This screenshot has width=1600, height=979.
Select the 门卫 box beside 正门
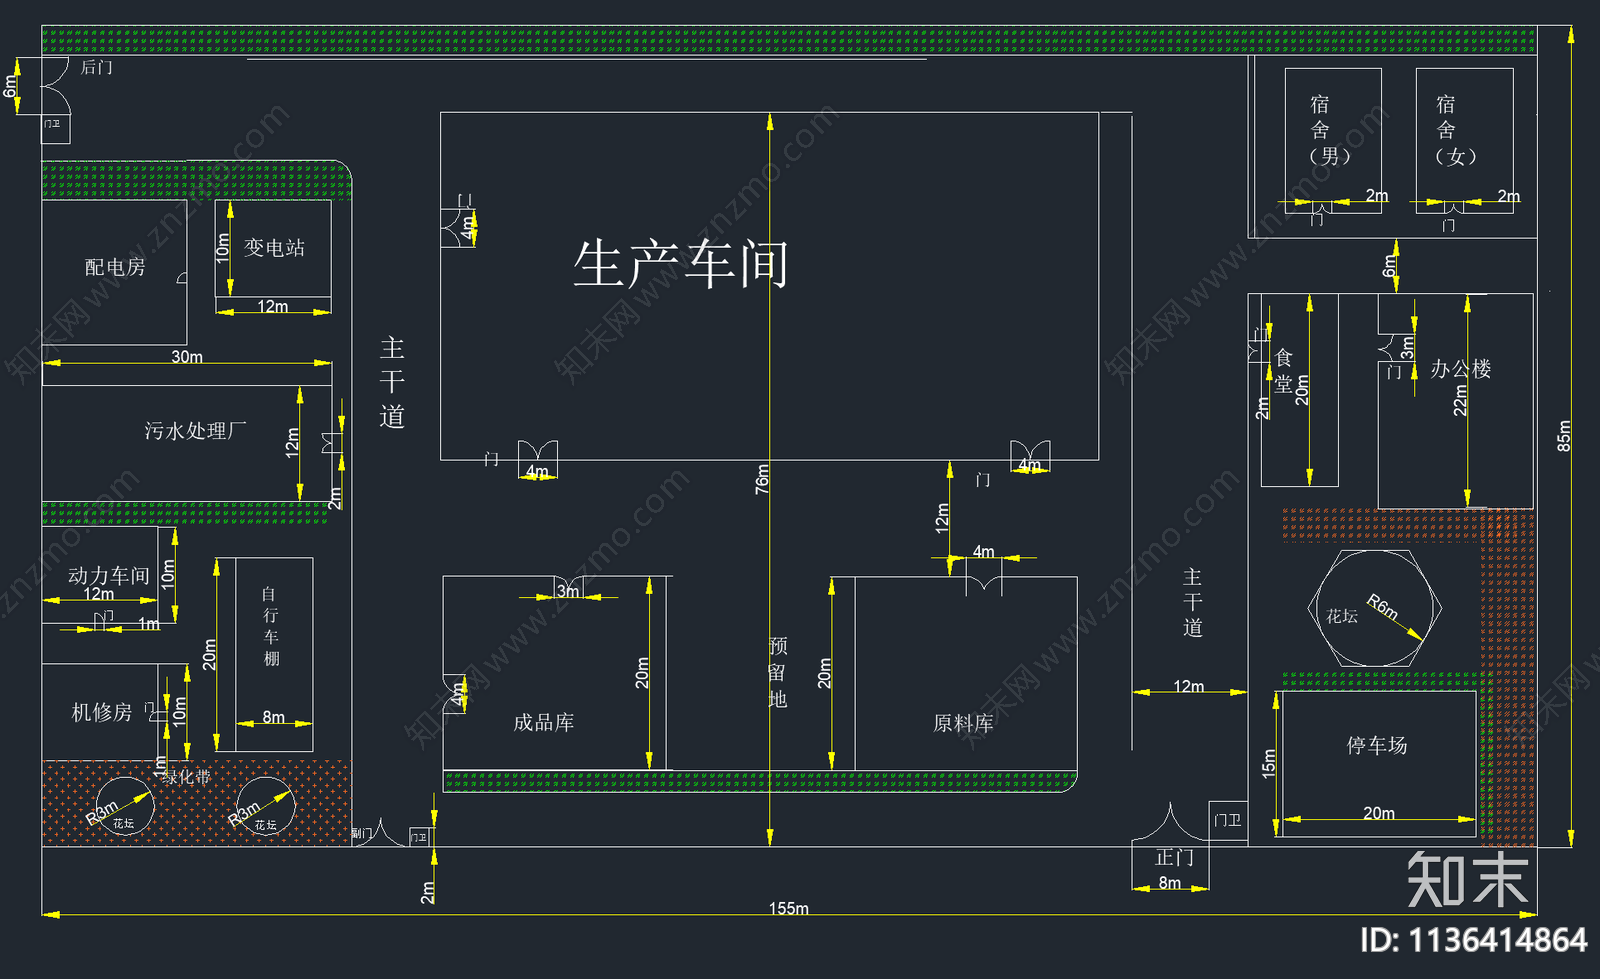click(1228, 821)
